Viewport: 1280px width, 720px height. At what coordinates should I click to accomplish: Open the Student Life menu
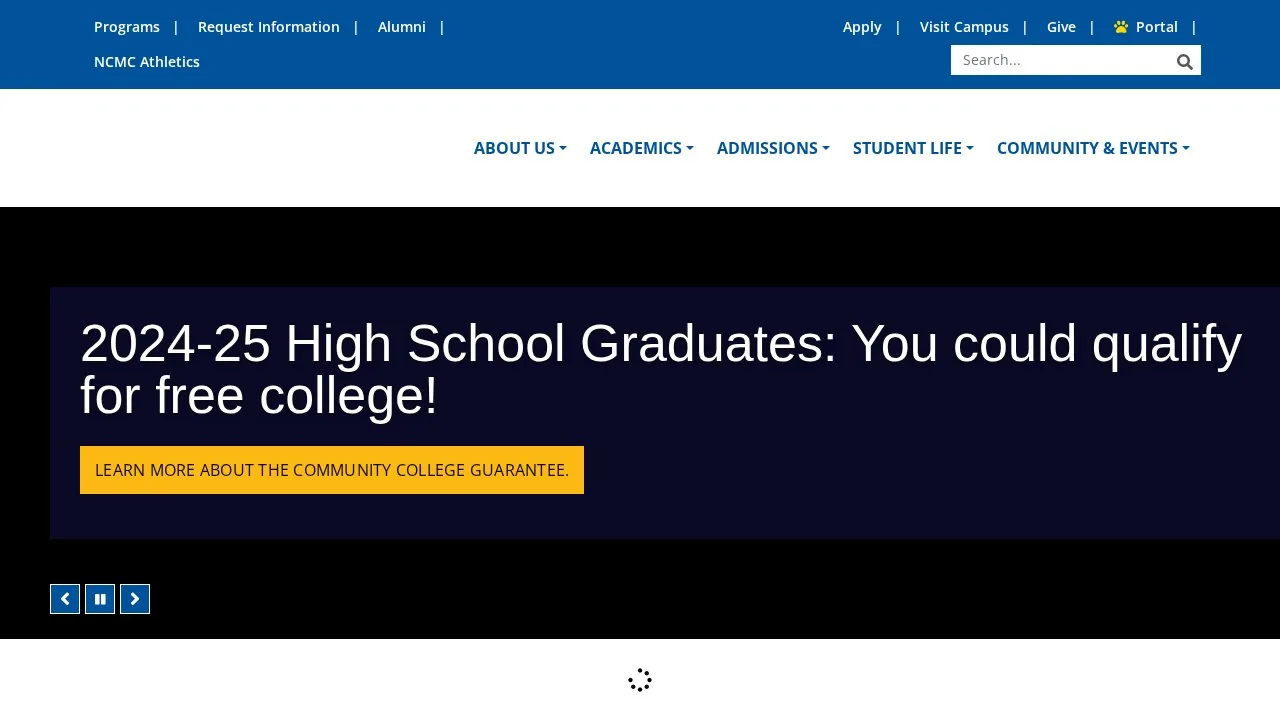tap(913, 148)
